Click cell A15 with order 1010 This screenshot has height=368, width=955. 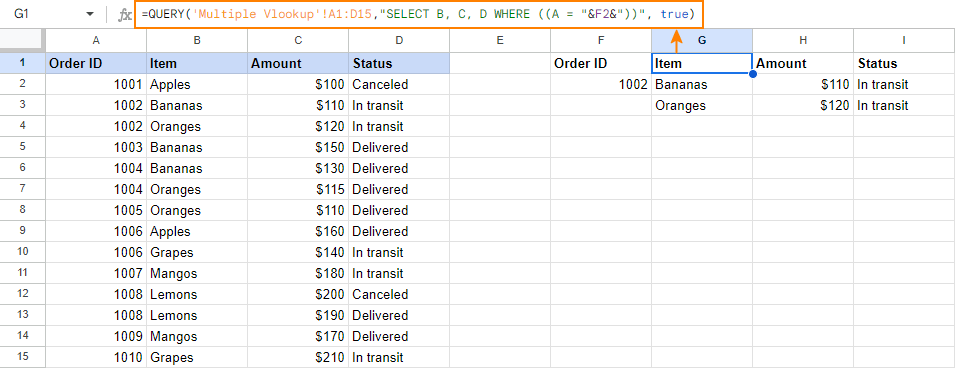[96, 357]
